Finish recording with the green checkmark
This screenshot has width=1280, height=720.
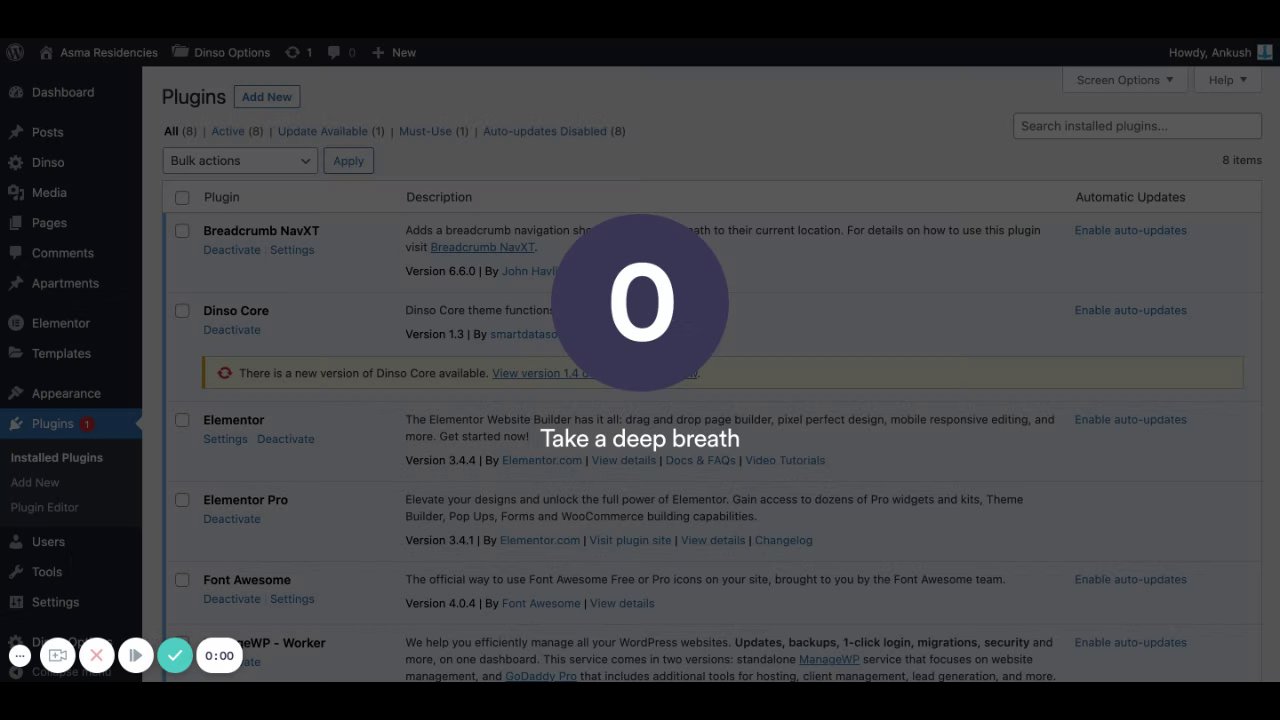click(x=175, y=656)
